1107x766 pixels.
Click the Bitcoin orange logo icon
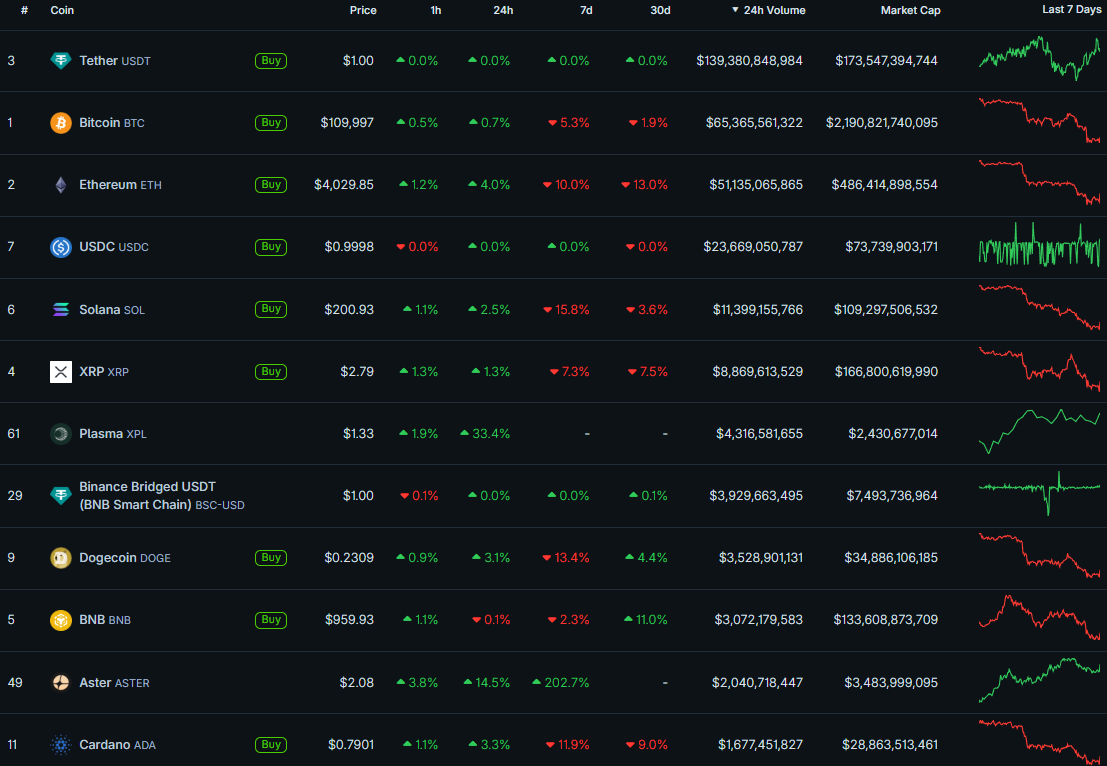click(61, 123)
